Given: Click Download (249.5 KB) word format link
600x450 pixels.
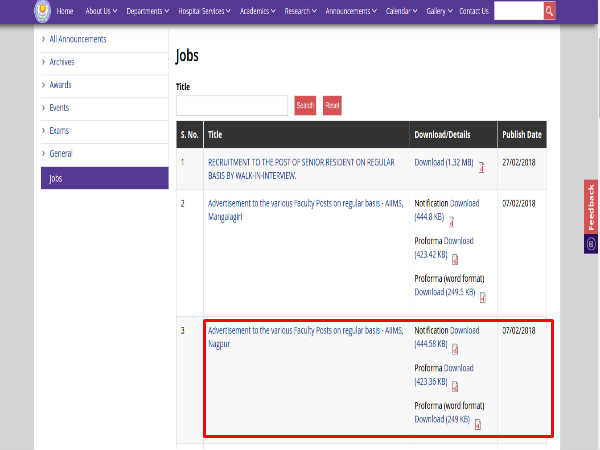Looking at the screenshot, I should click(445, 292).
